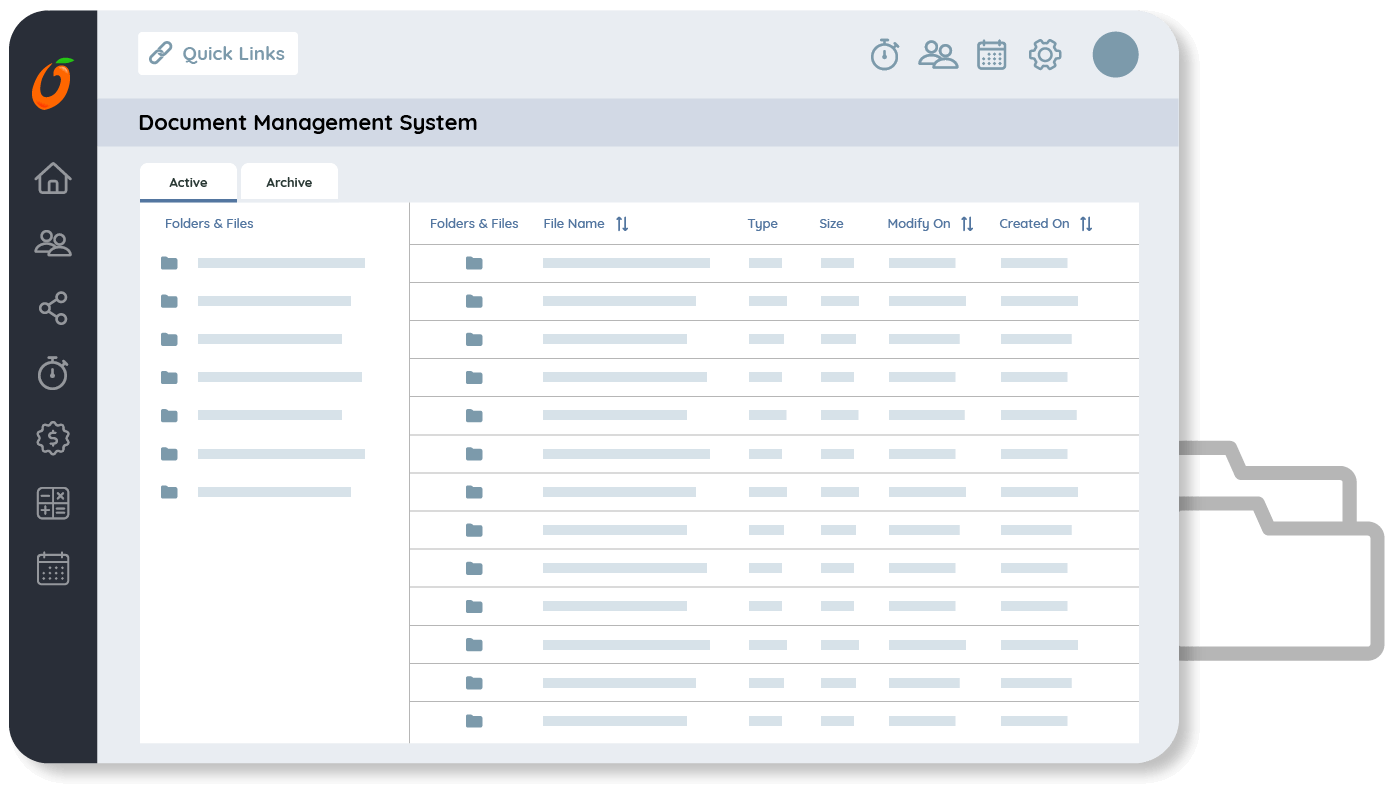The image size is (1395, 795).
Task: Open the sidebar stopwatch icon
Action: [53, 373]
